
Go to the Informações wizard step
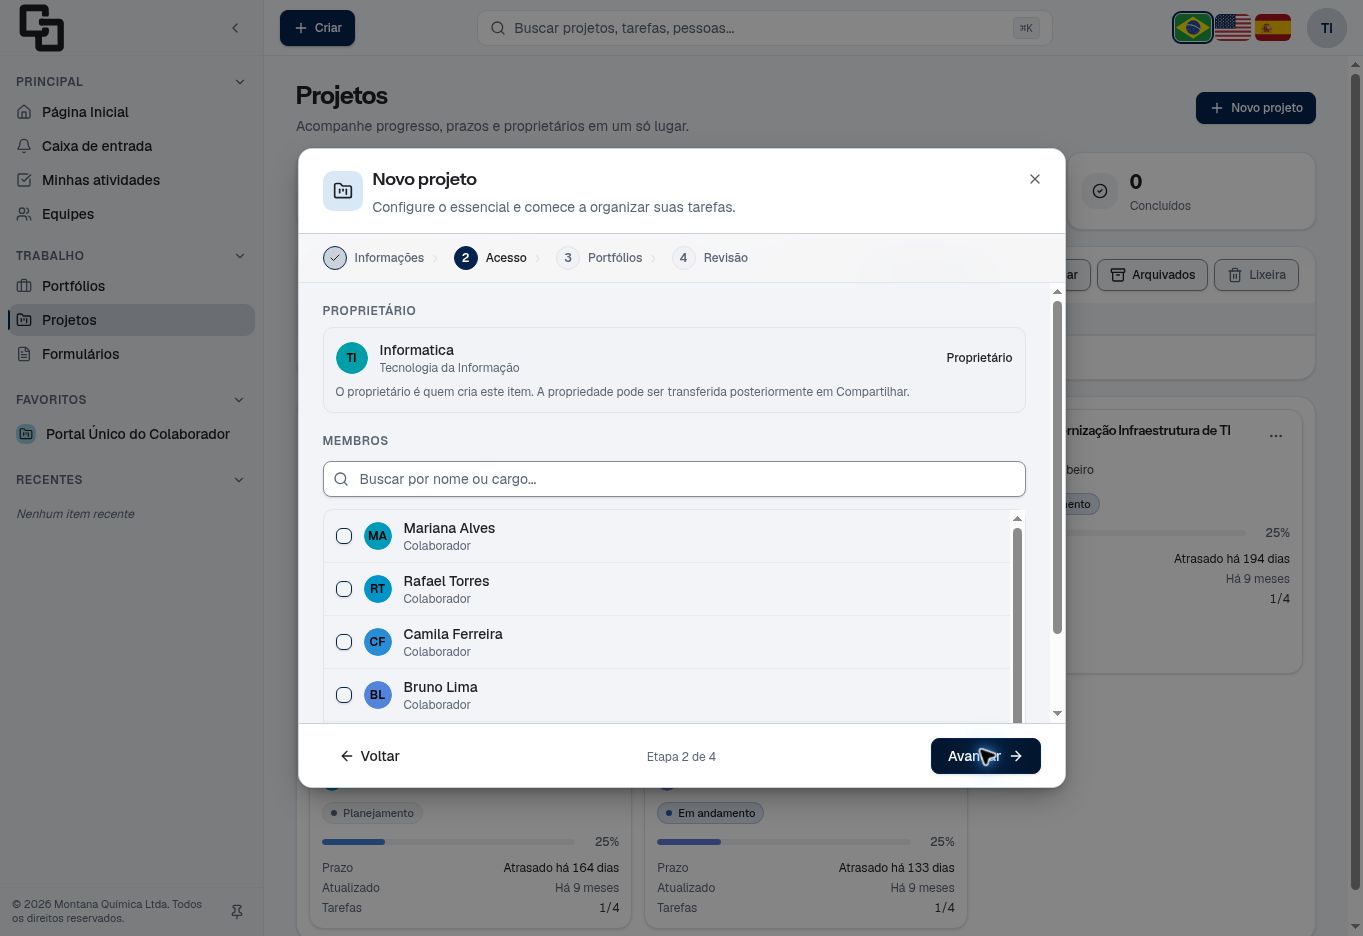374,258
